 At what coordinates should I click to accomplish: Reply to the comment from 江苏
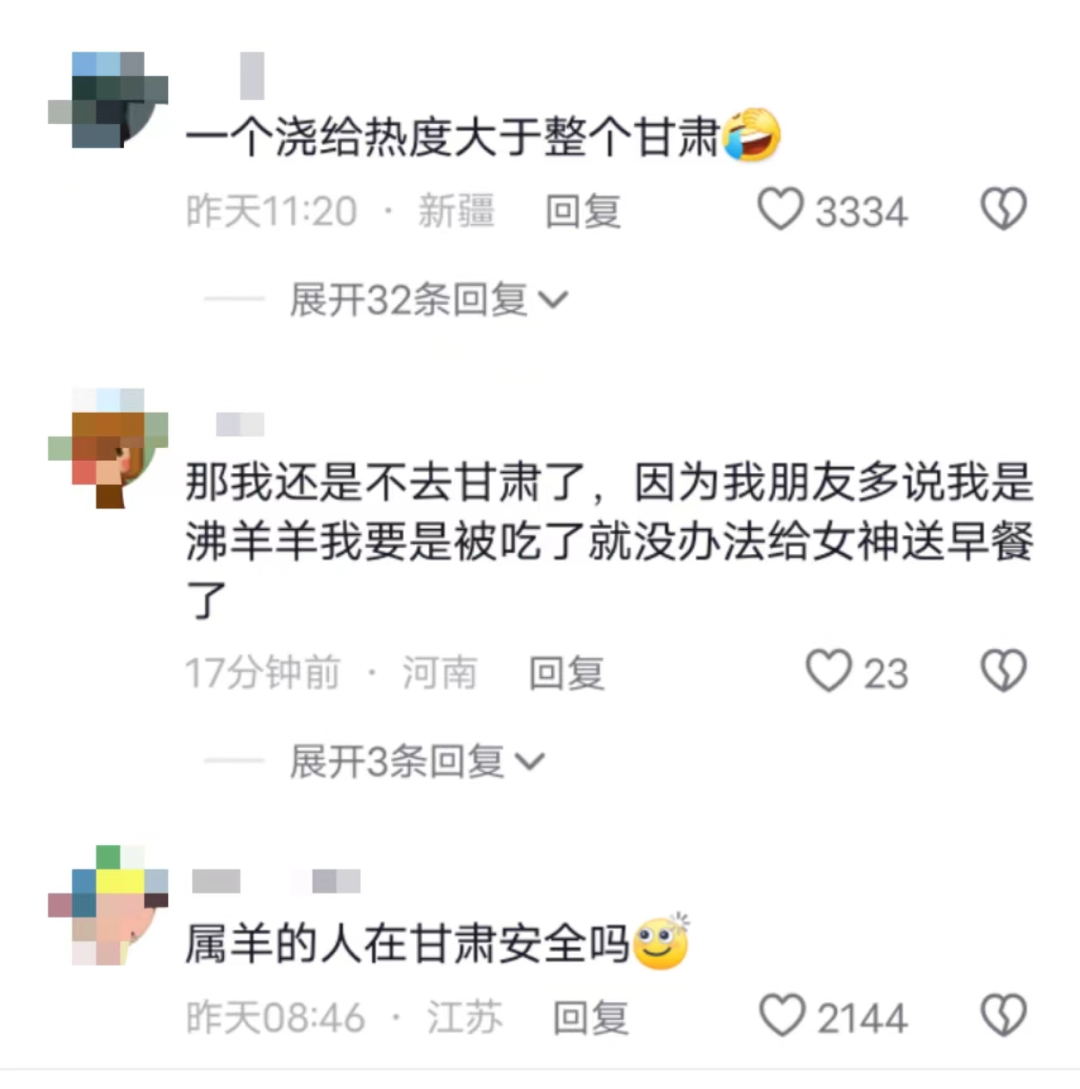coord(590,1017)
